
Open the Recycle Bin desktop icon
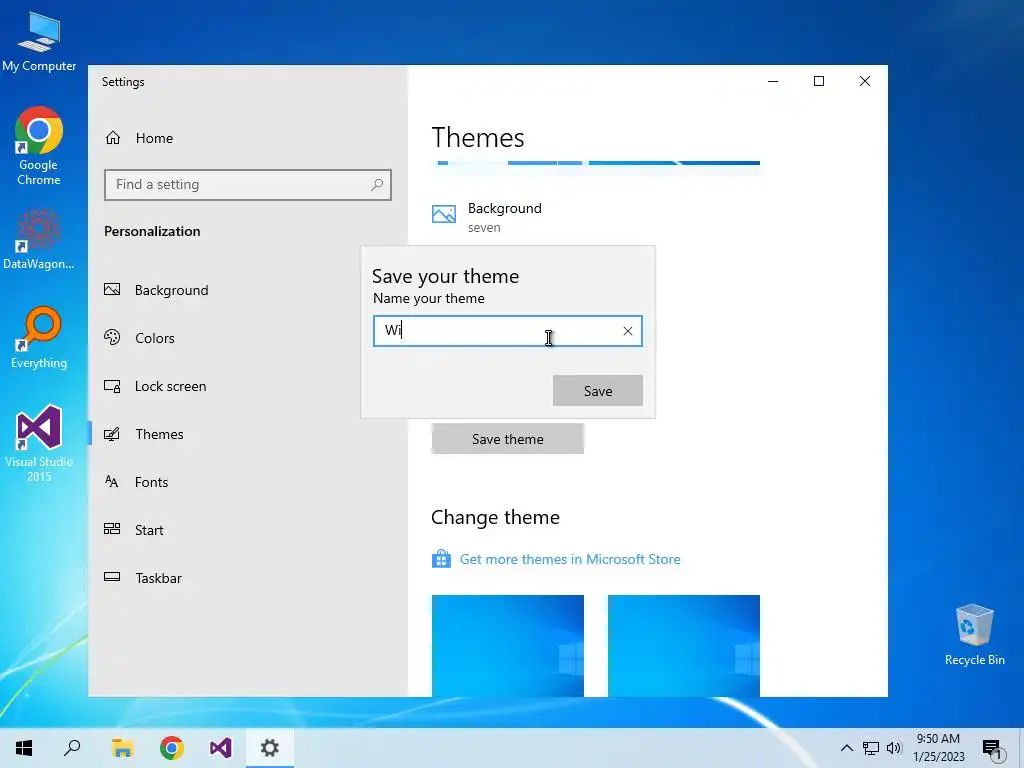pos(974,635)
